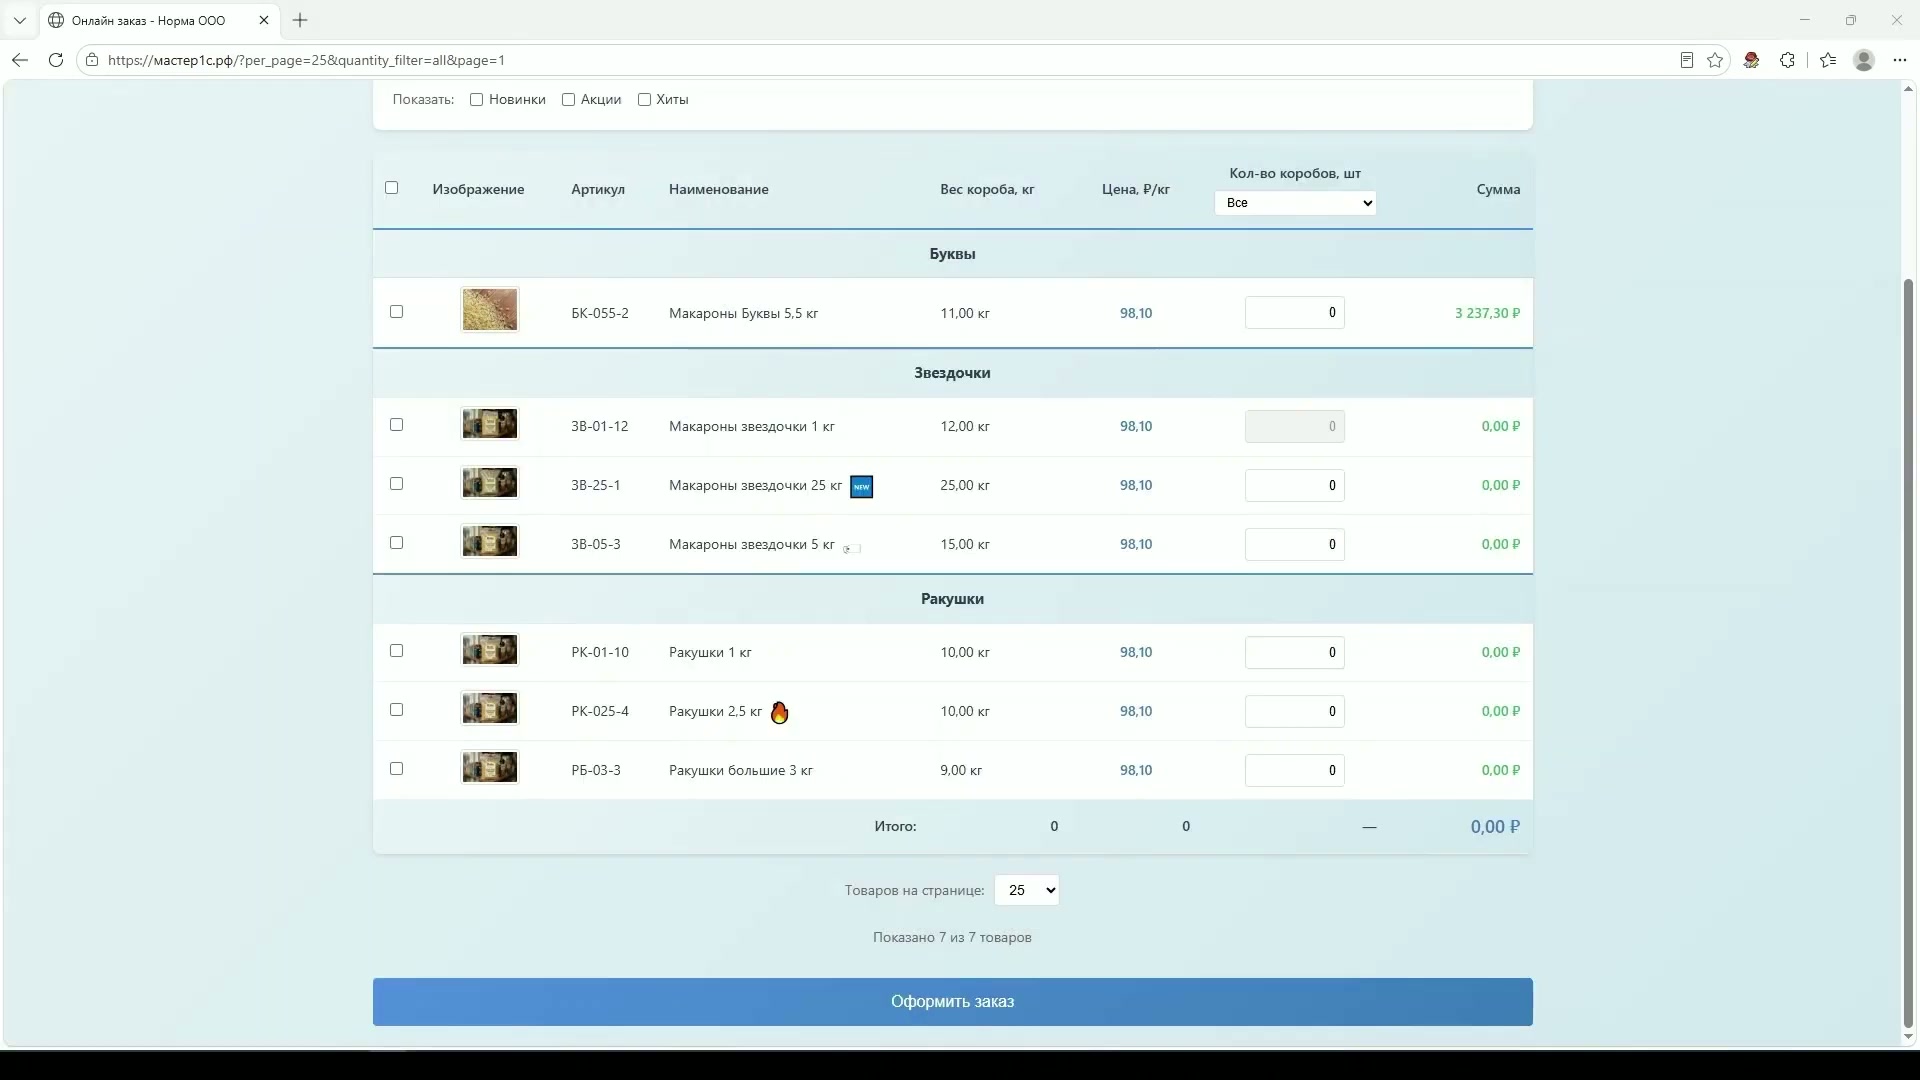This screenshot has width=1920, height=1080.
Task: Open the reader view icon in address bar
Action: tap(1686, 60)
